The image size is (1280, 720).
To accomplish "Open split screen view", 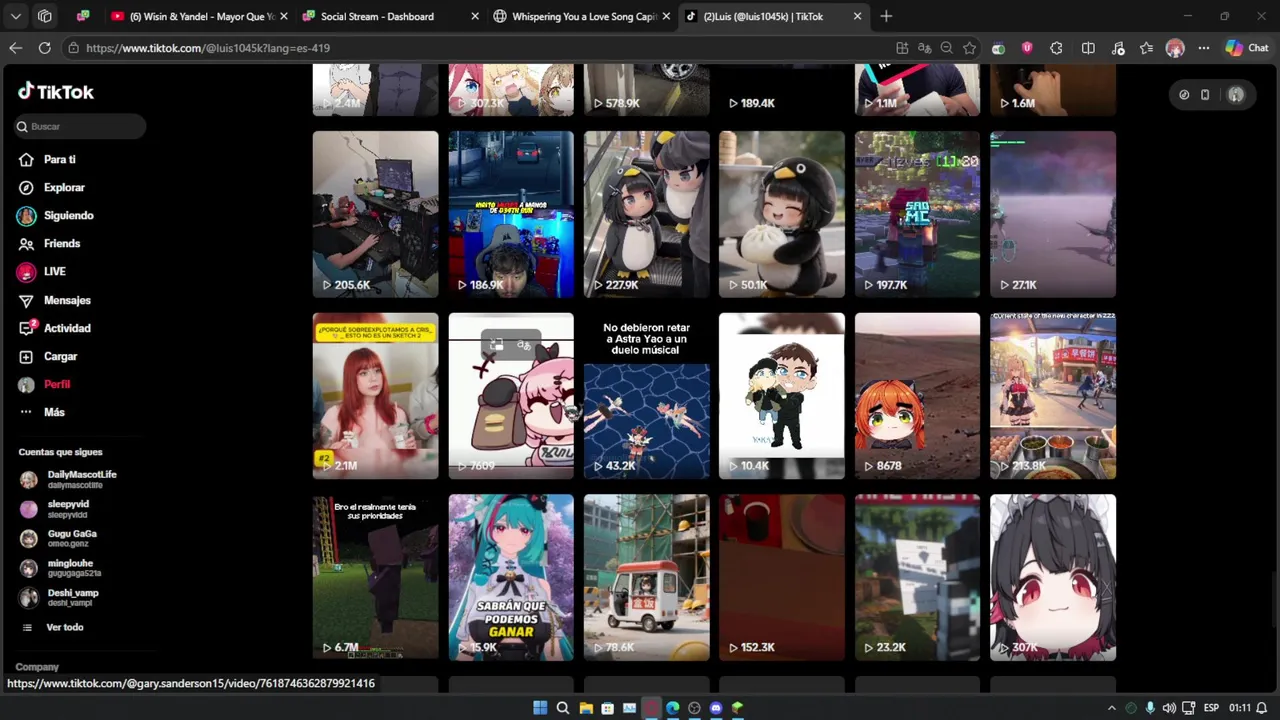I will pos(1088,48).
